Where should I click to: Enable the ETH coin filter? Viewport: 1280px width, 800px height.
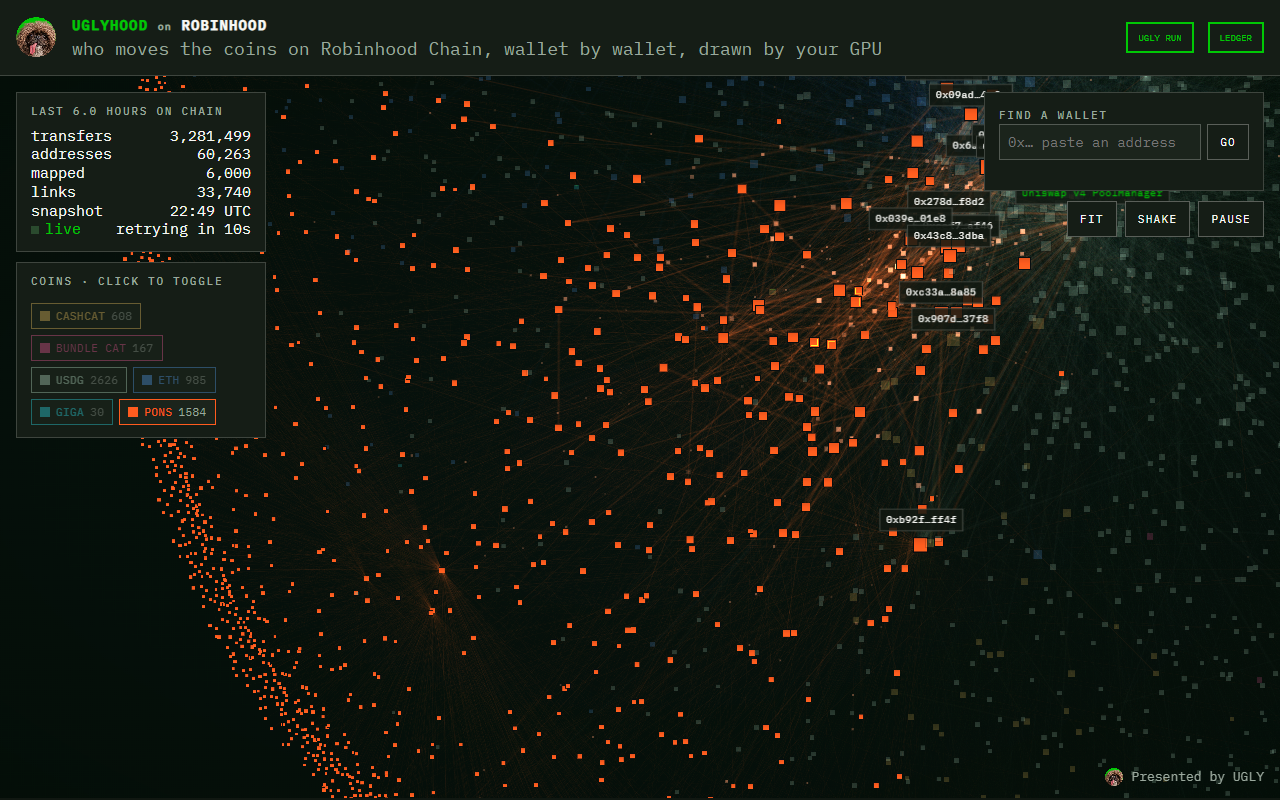tap(174, 381)
